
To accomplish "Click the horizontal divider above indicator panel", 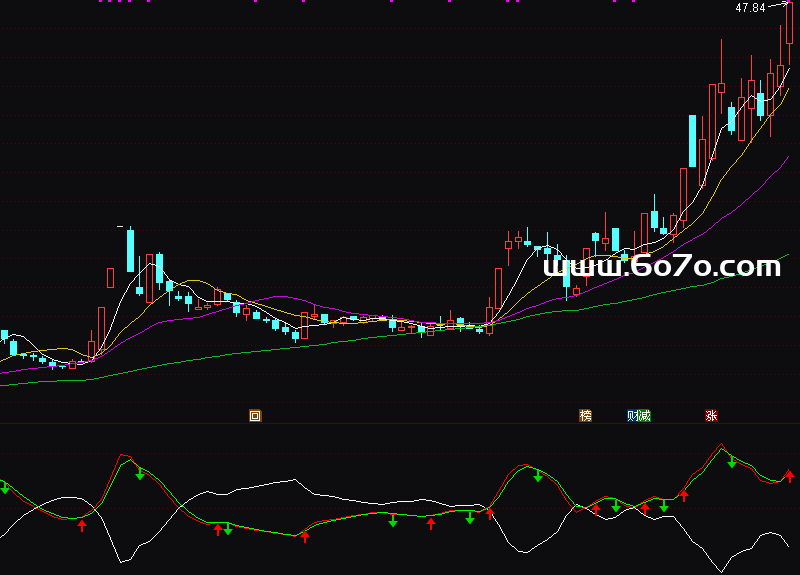I will 400,424.
